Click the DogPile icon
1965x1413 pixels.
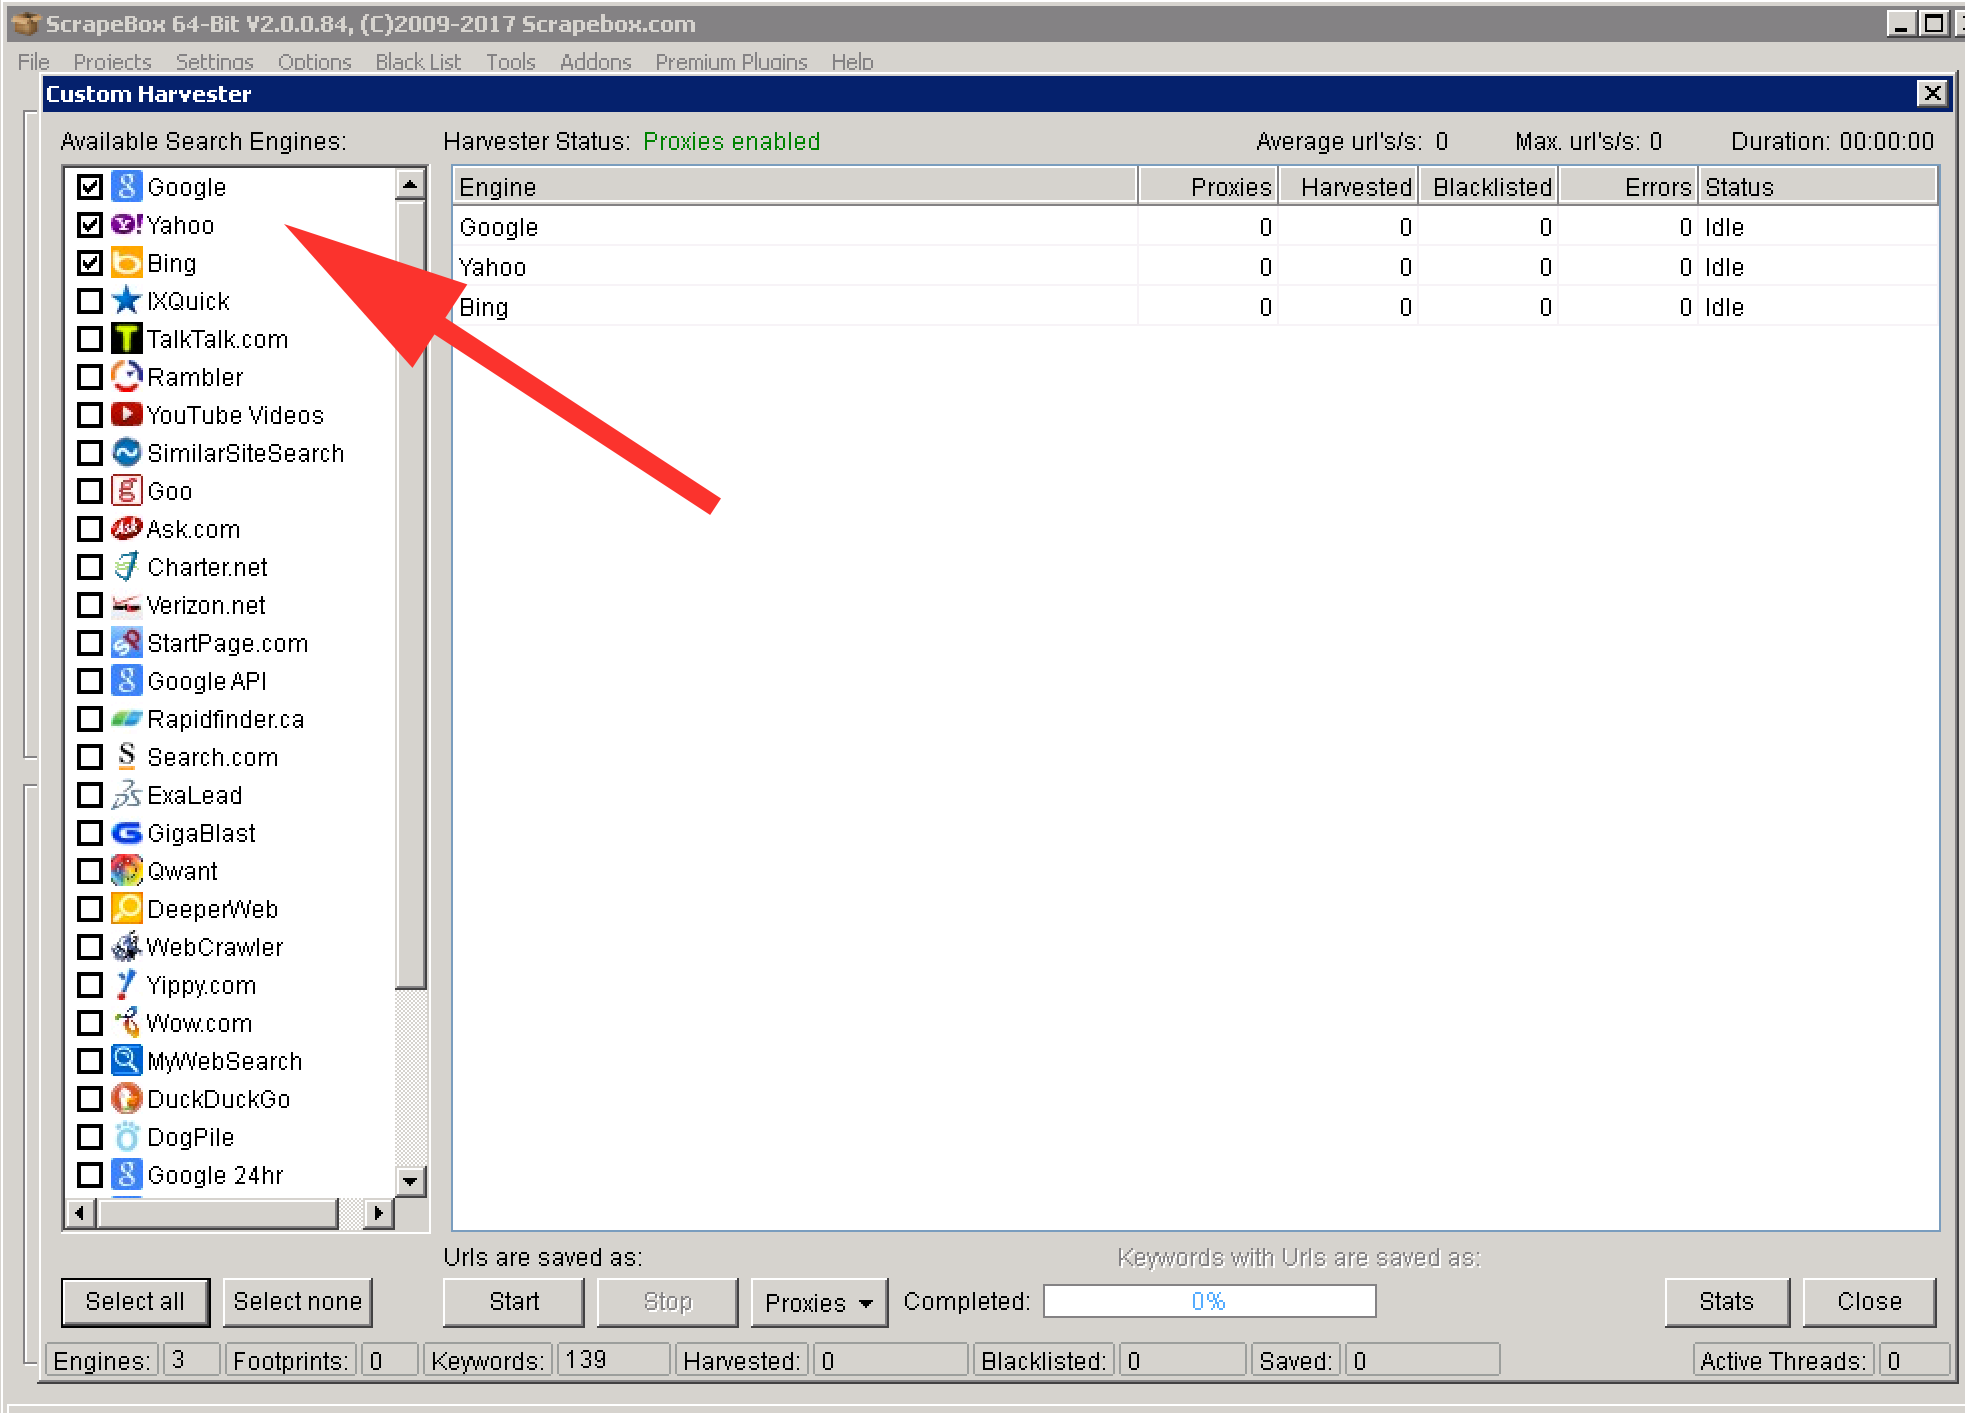pyautogui.click(x=126, y=1137)
